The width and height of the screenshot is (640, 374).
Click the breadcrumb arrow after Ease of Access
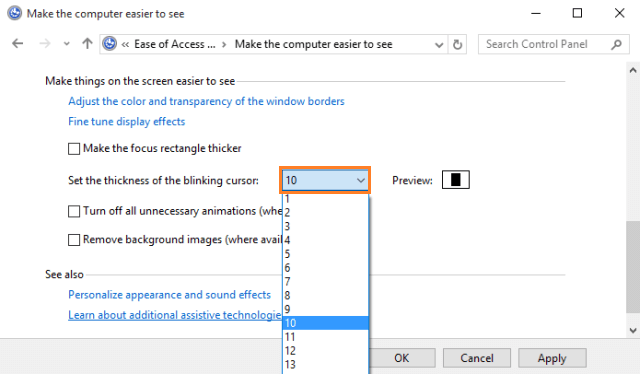coord(224,45)
